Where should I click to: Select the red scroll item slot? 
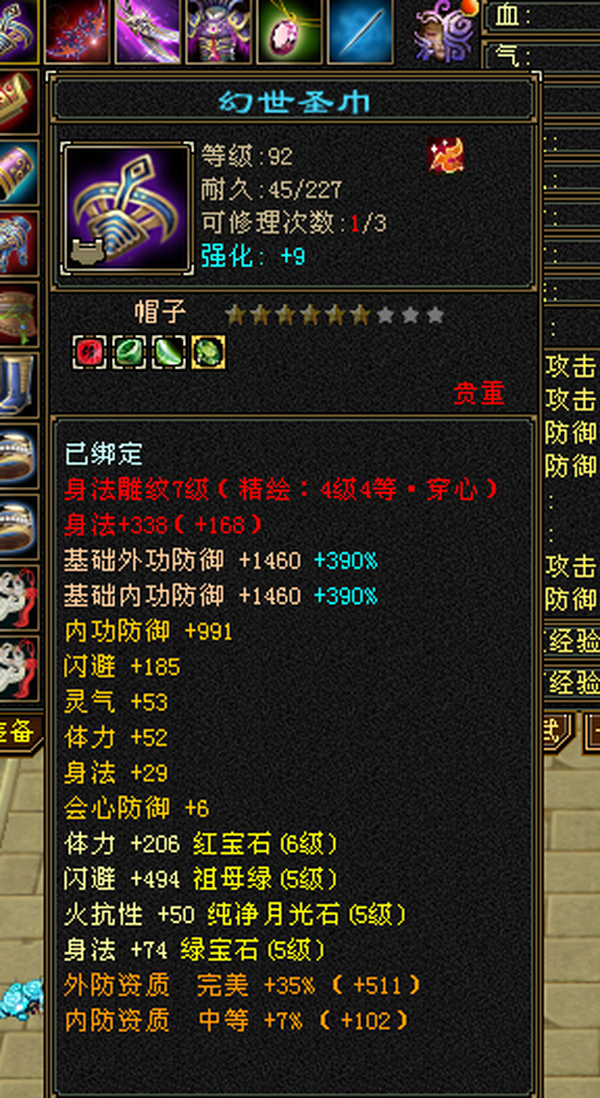click(19, 102)
